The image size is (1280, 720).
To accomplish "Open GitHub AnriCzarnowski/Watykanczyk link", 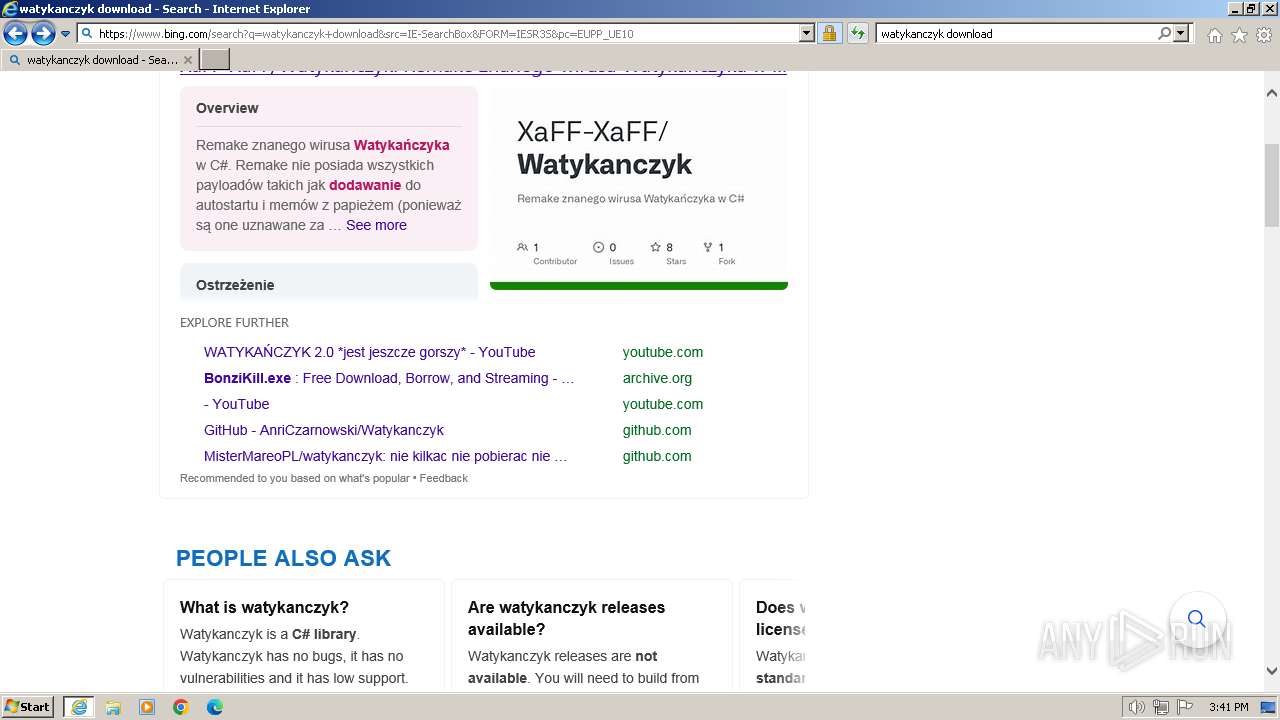I will [324, 430].
